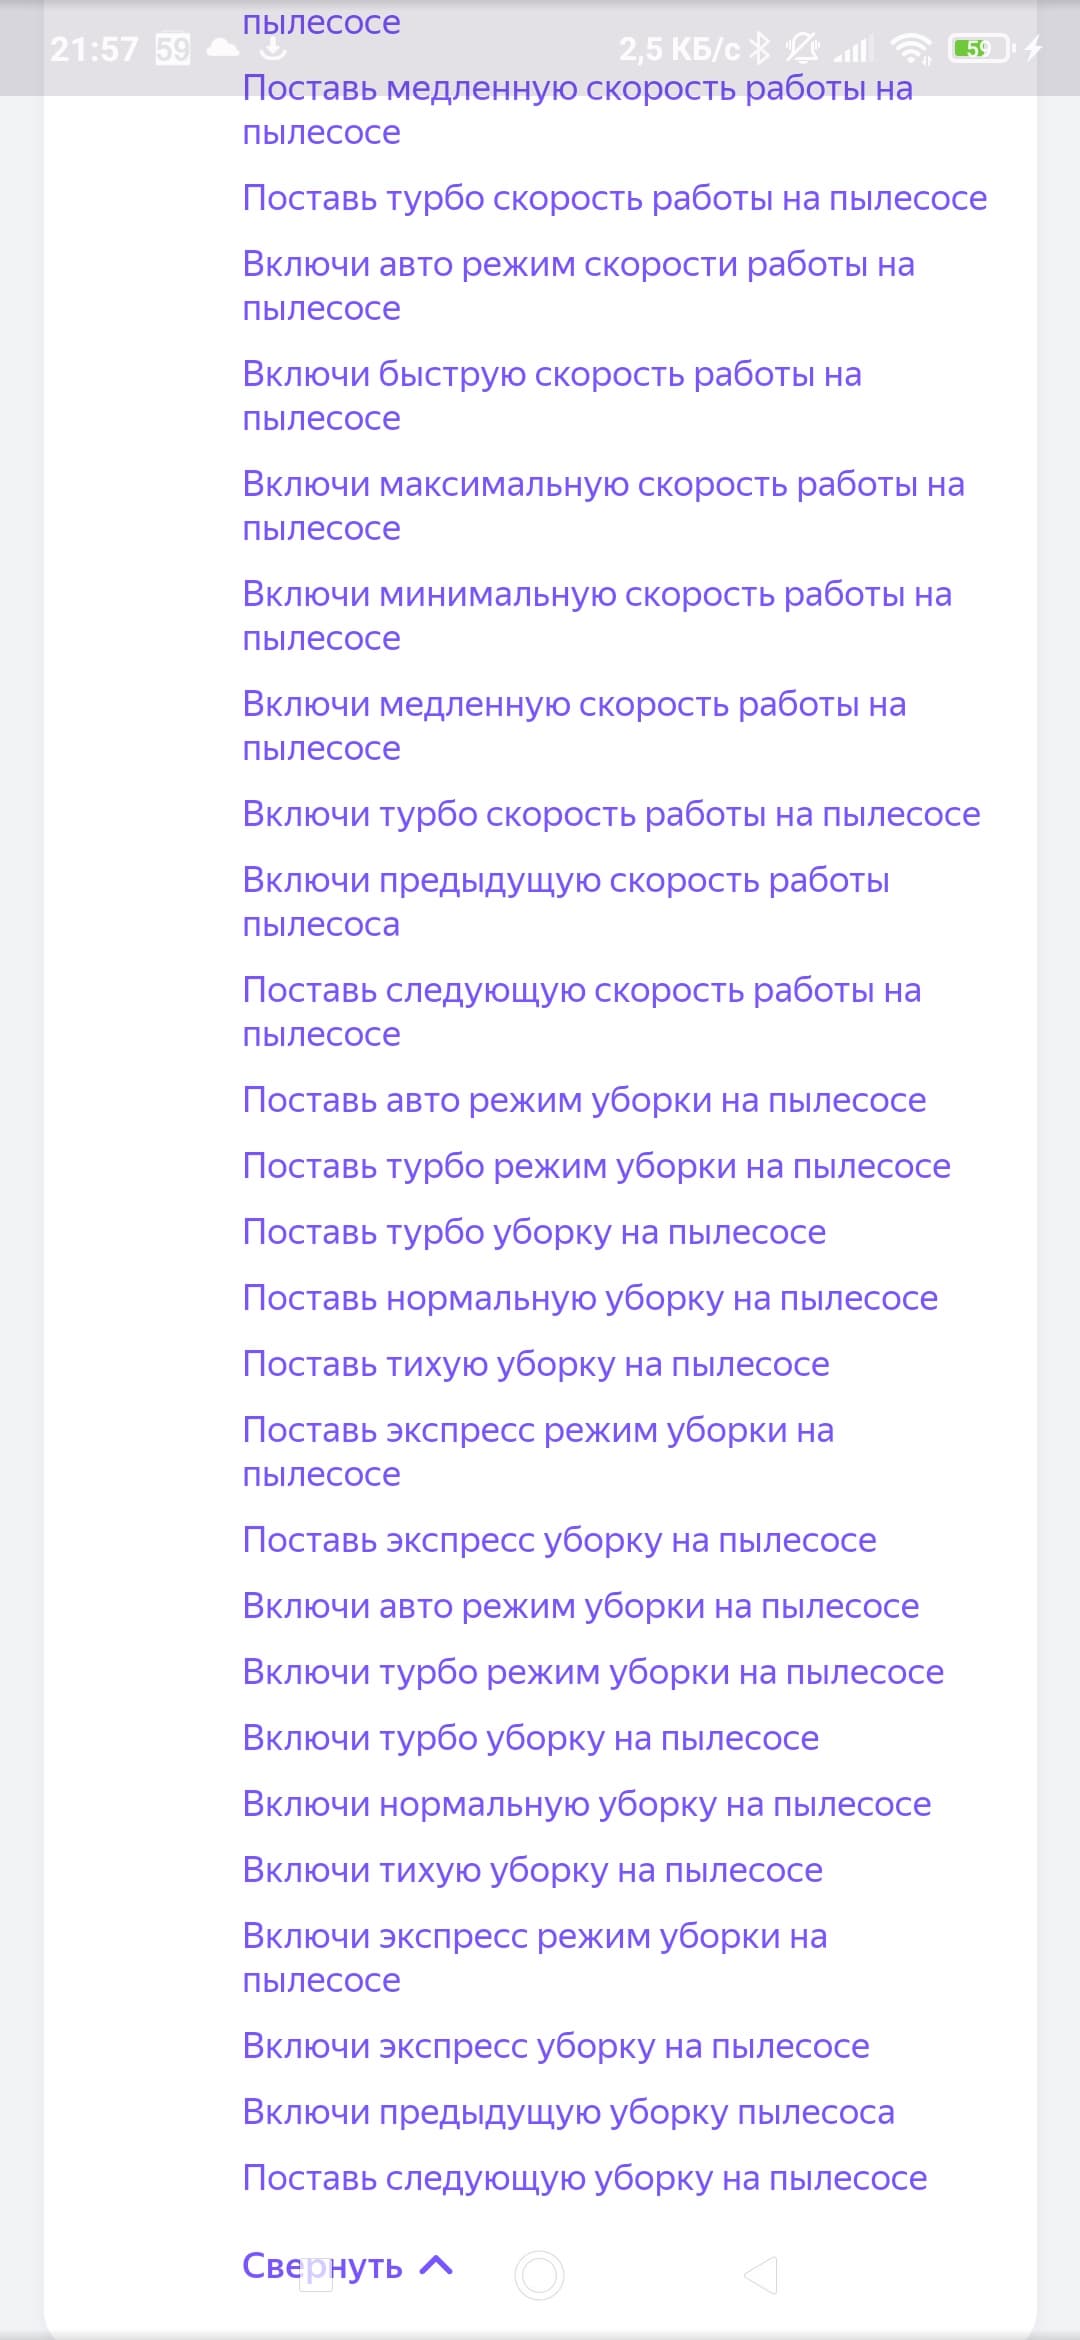Image resolution: width=1080 pixels, height=2340 pixels.
Task: Choose "Включи предыдущую скорость работы пылесоса"
Action: [565, 901]
